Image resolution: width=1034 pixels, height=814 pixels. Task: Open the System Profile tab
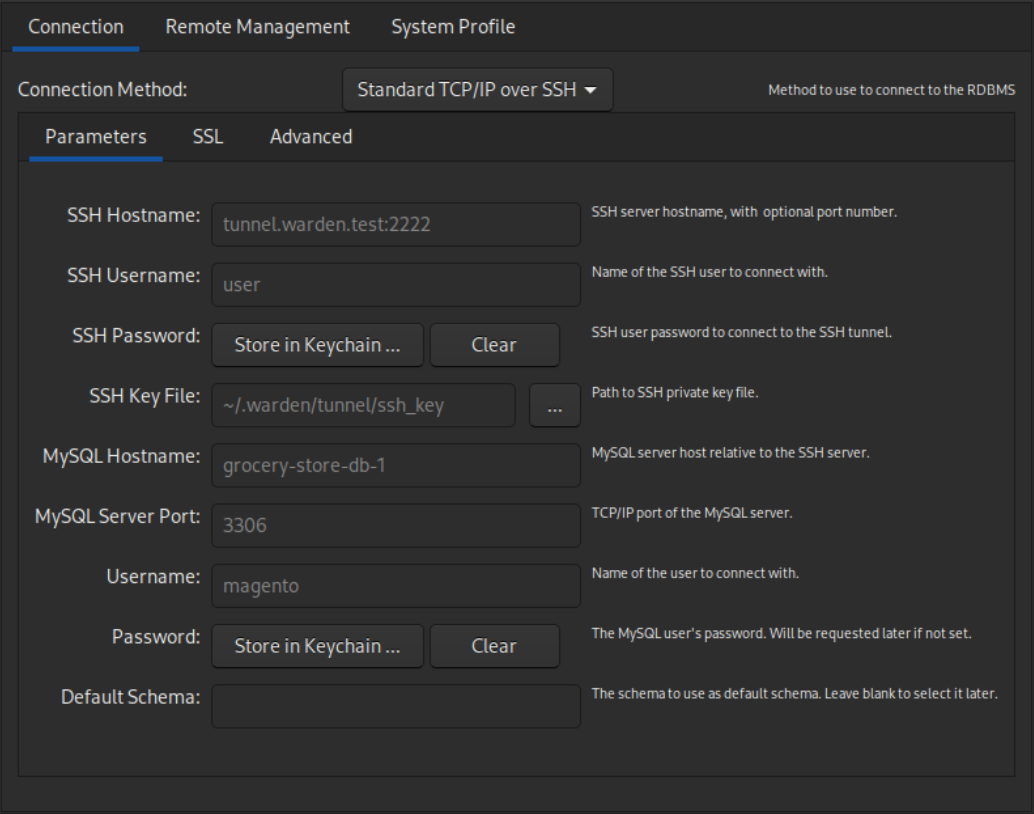click(x=453, y=27)
